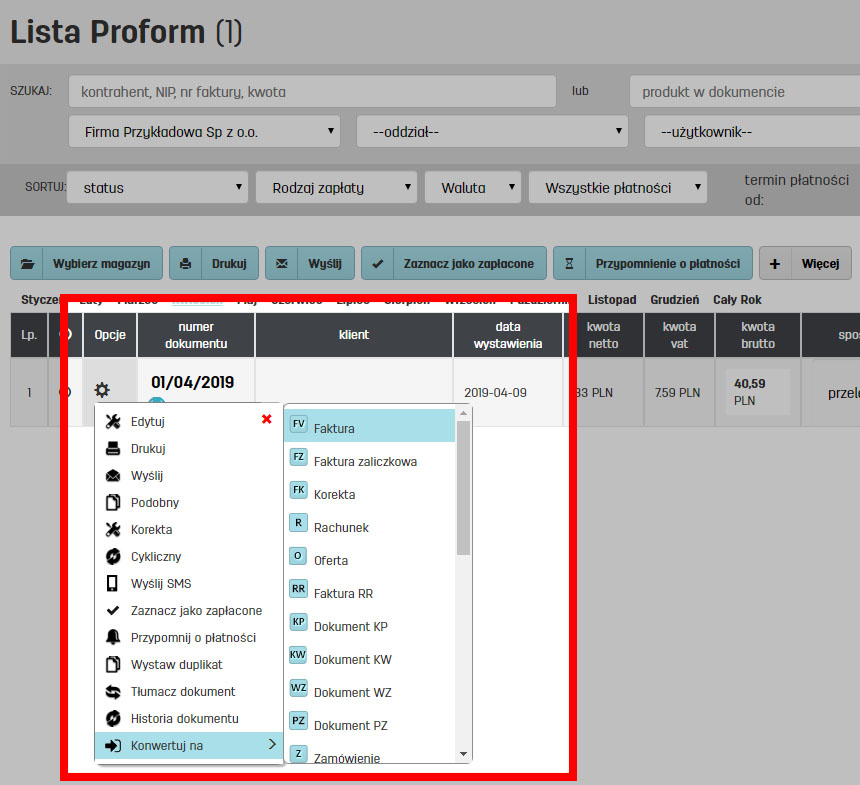Click the FV badge icon beside Faktura
Image resolution: width=860 pixels, height=785 pixels.
298,424
